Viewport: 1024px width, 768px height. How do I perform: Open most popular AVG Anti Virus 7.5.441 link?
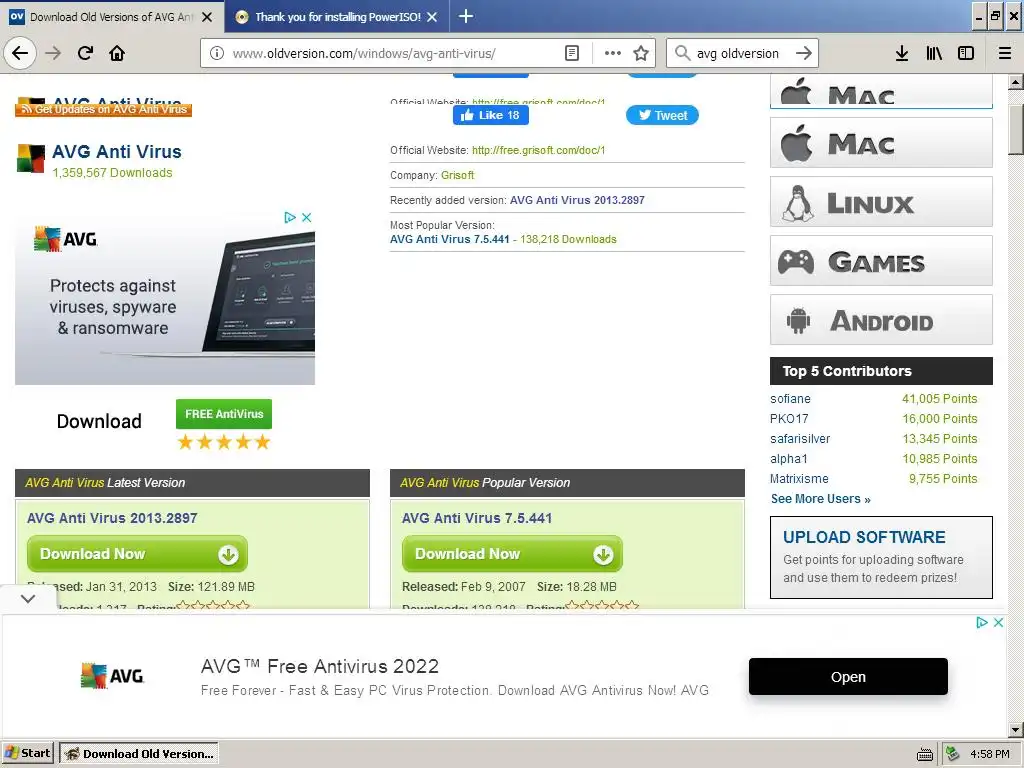(x=449, y=239)
